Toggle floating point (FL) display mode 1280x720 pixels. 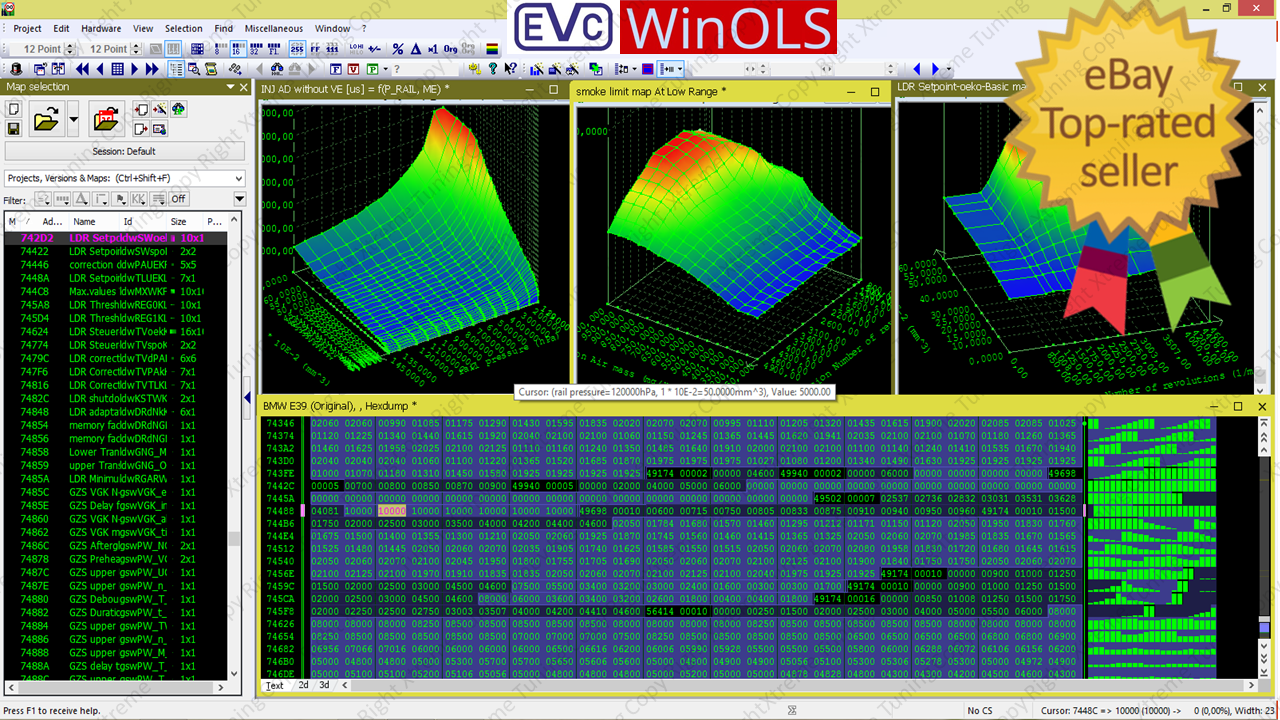(x=274, y=49)
